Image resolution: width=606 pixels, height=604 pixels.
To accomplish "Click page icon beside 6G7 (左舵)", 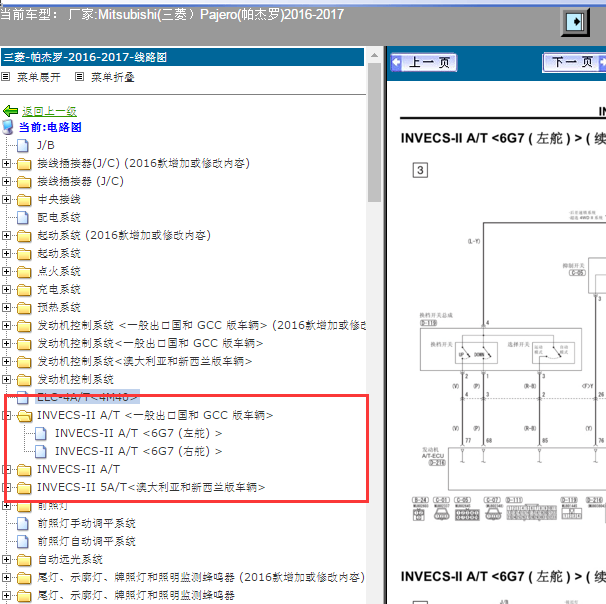I will 41,434.
